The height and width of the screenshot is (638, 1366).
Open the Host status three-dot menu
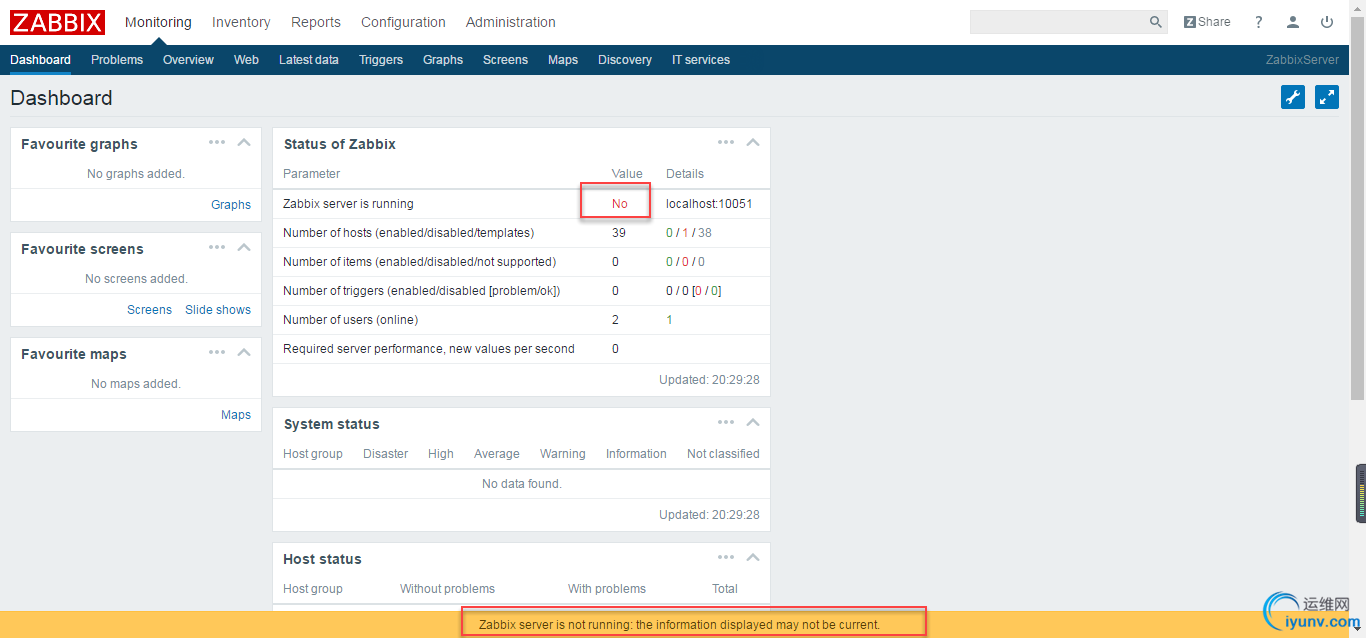(726, 557)
